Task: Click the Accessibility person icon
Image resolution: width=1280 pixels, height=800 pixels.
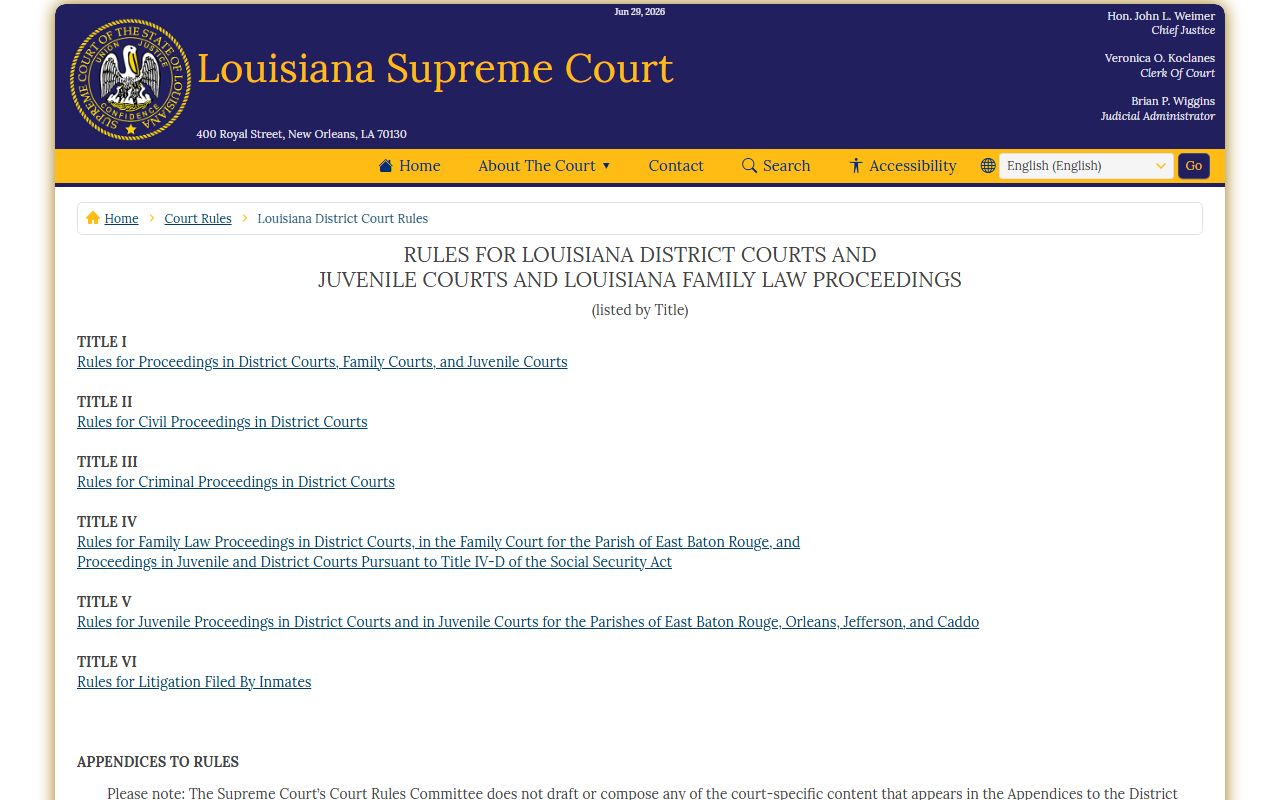Action: (x=856, y=166)
